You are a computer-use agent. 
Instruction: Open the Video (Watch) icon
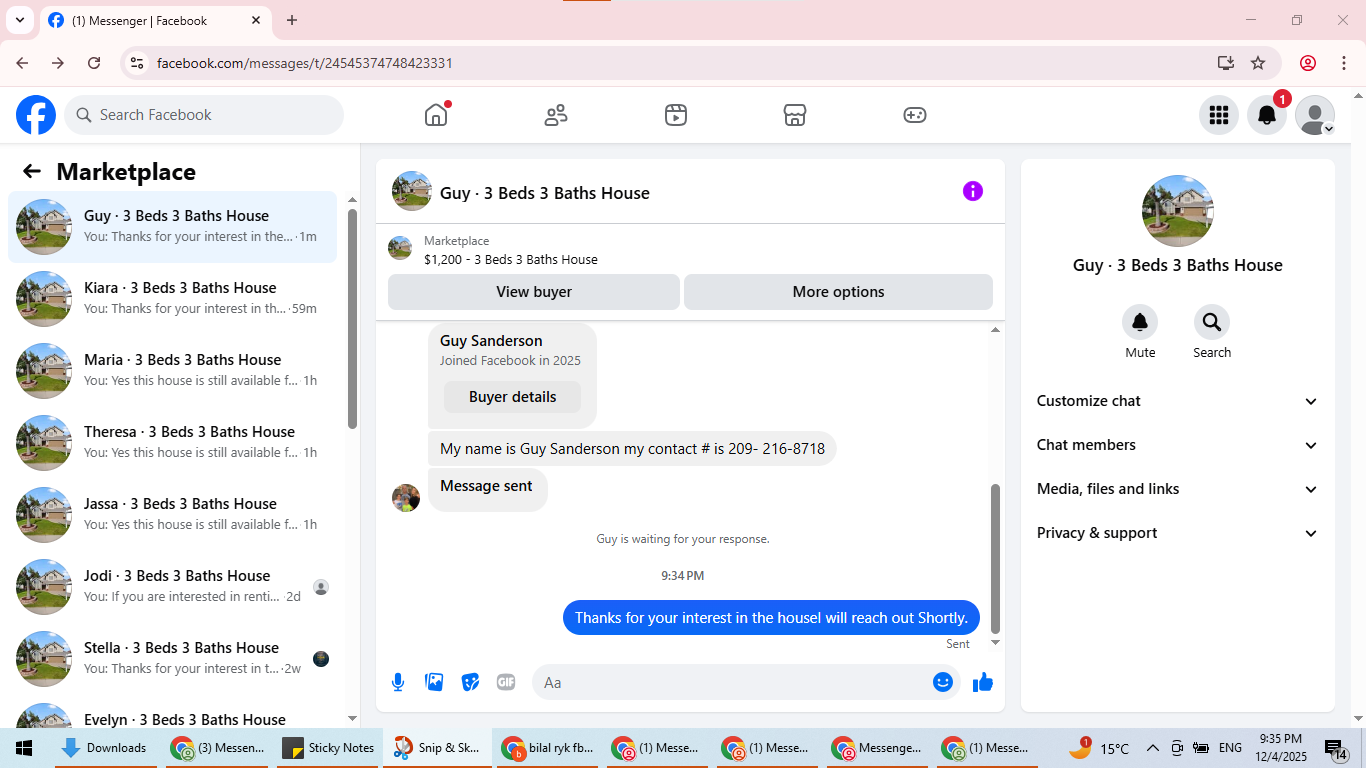coord(676,115)
